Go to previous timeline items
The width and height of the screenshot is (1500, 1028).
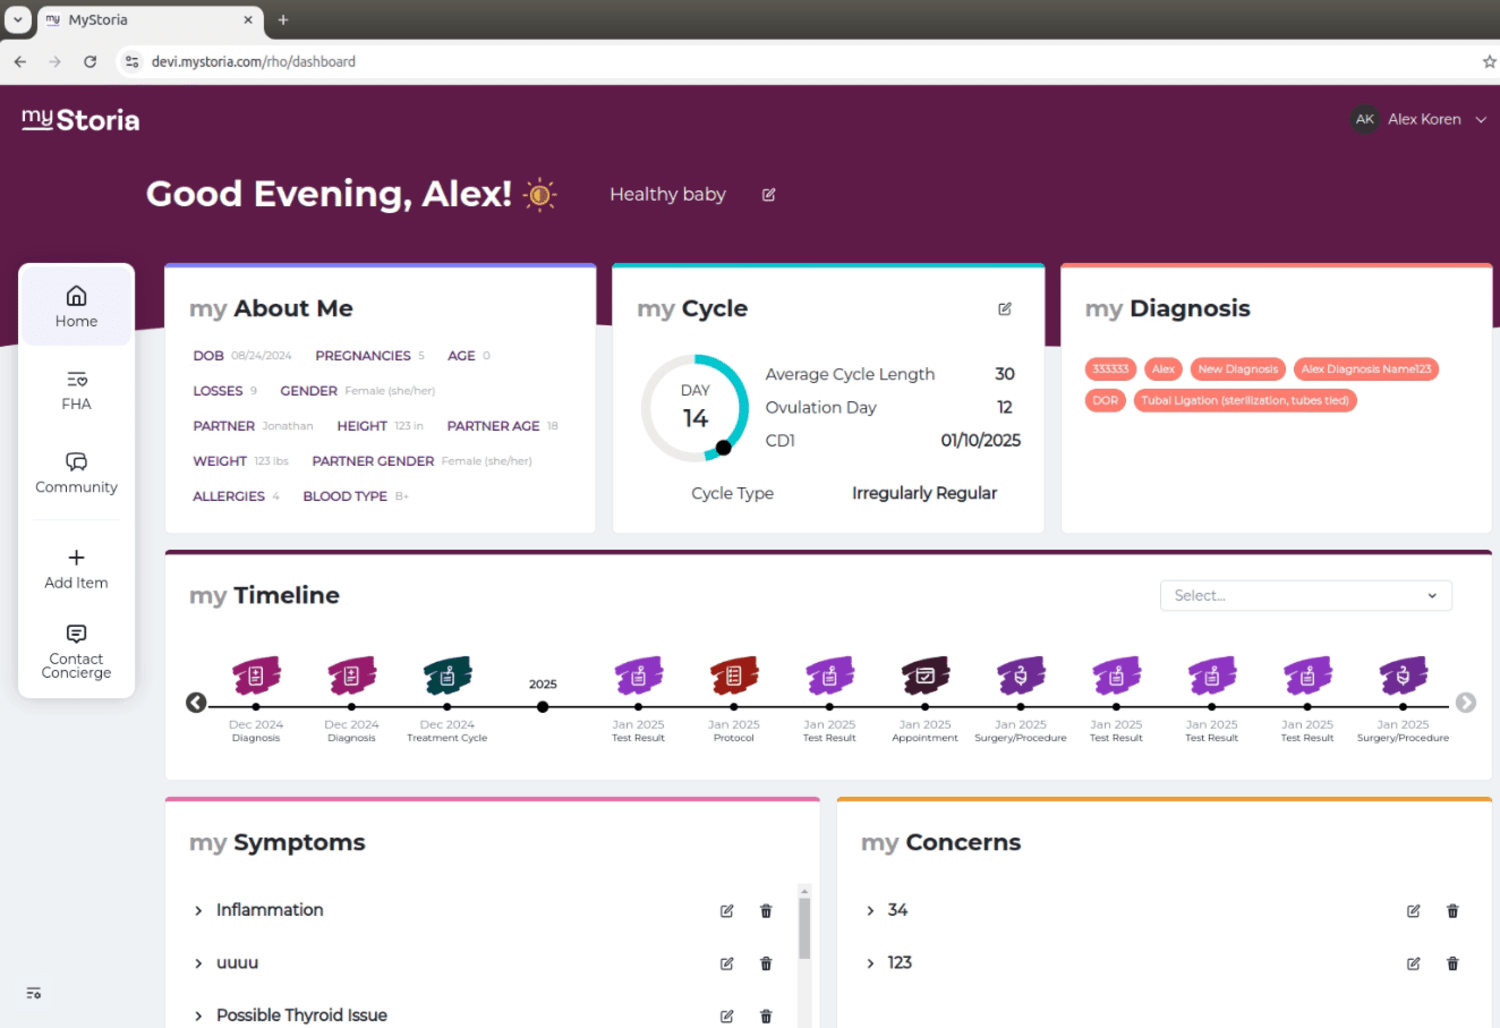(x=196, y=703)
